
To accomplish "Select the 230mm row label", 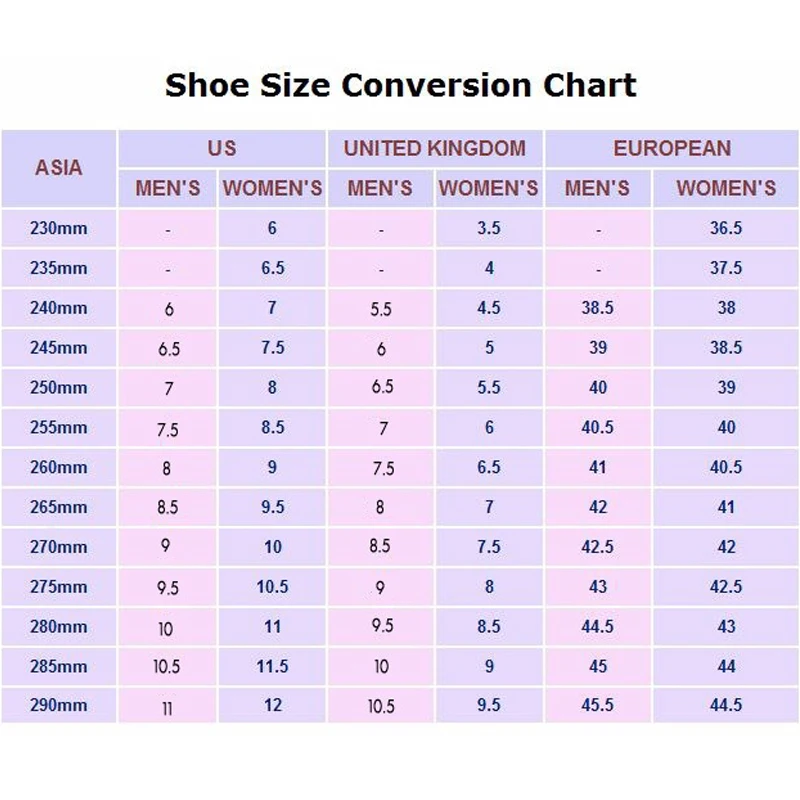I will pos(59,228).
